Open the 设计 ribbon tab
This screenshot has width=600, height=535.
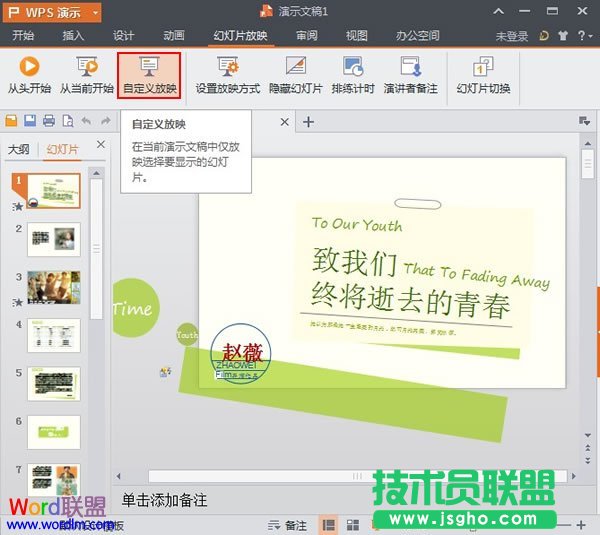pyautogui.click(x=123, y=36)
